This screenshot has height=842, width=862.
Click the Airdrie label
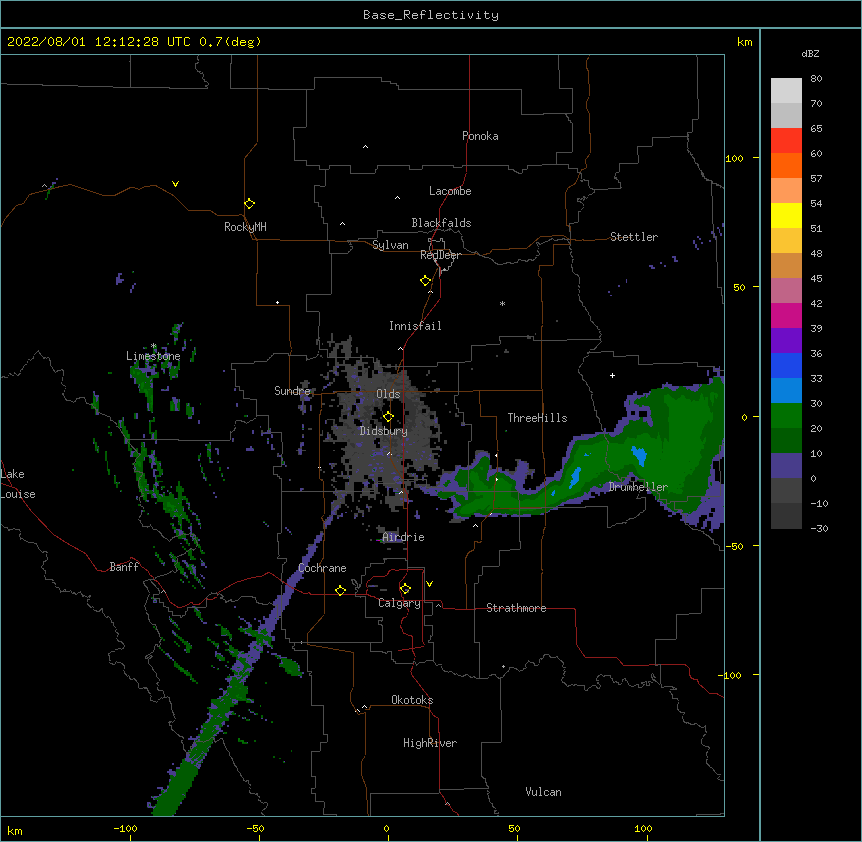click(404, 537)
